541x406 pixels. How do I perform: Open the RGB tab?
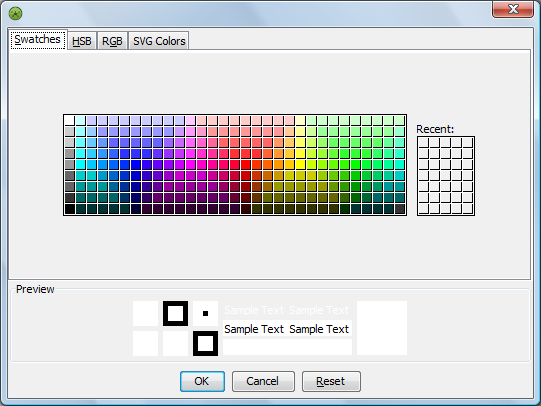coord(112,41)
